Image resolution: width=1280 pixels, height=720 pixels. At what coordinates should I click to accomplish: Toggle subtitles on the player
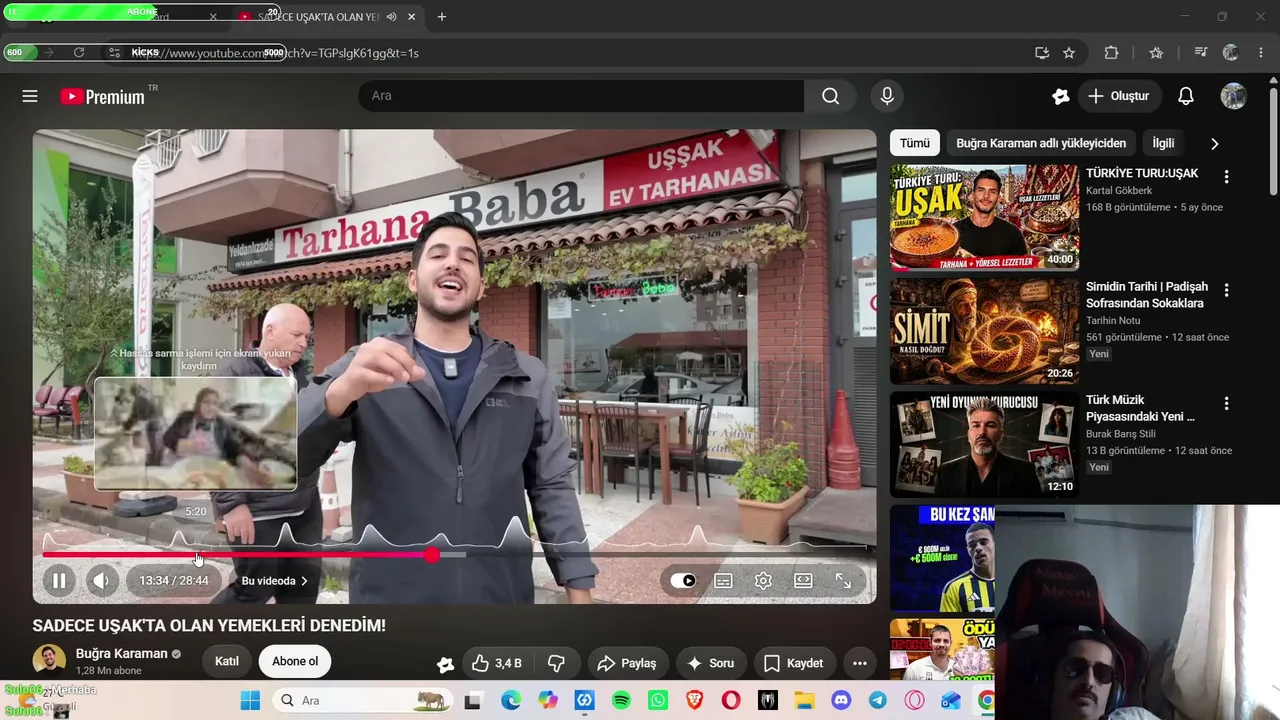tap(724, 580)
